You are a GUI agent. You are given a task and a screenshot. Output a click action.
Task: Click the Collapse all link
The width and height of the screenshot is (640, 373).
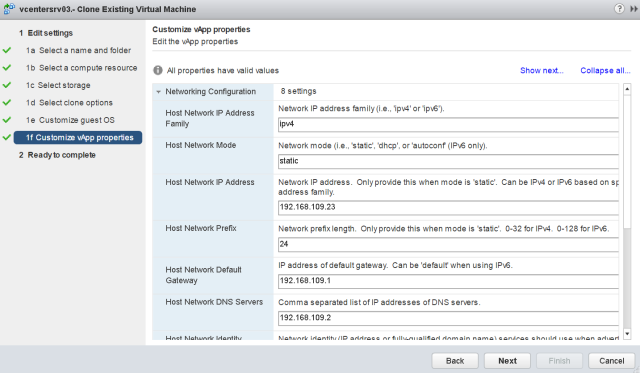point(605,70)
